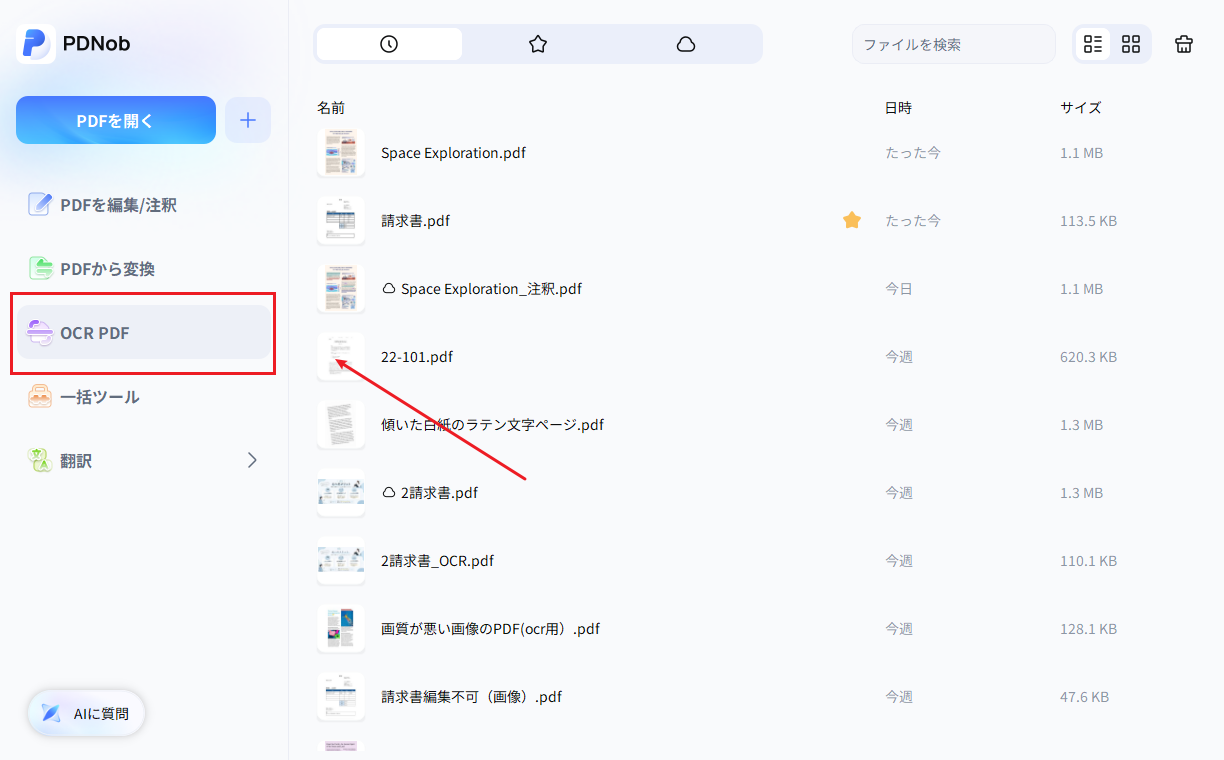This screenshot has height=760, width=1224.
Task: Select the list view layout icon
Action: (1093, 44)
